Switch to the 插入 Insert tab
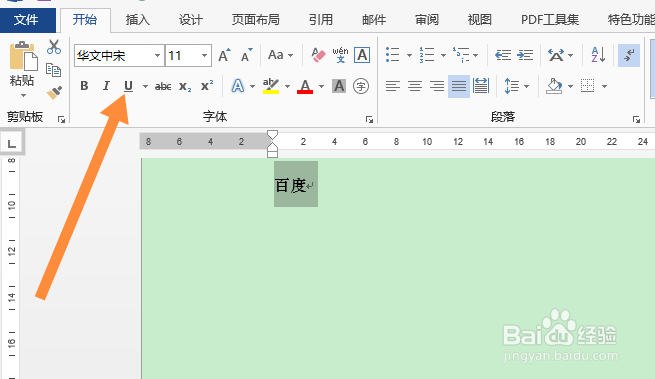The height and width of the screenshot is (379, 655). click(x=137, y=20)
